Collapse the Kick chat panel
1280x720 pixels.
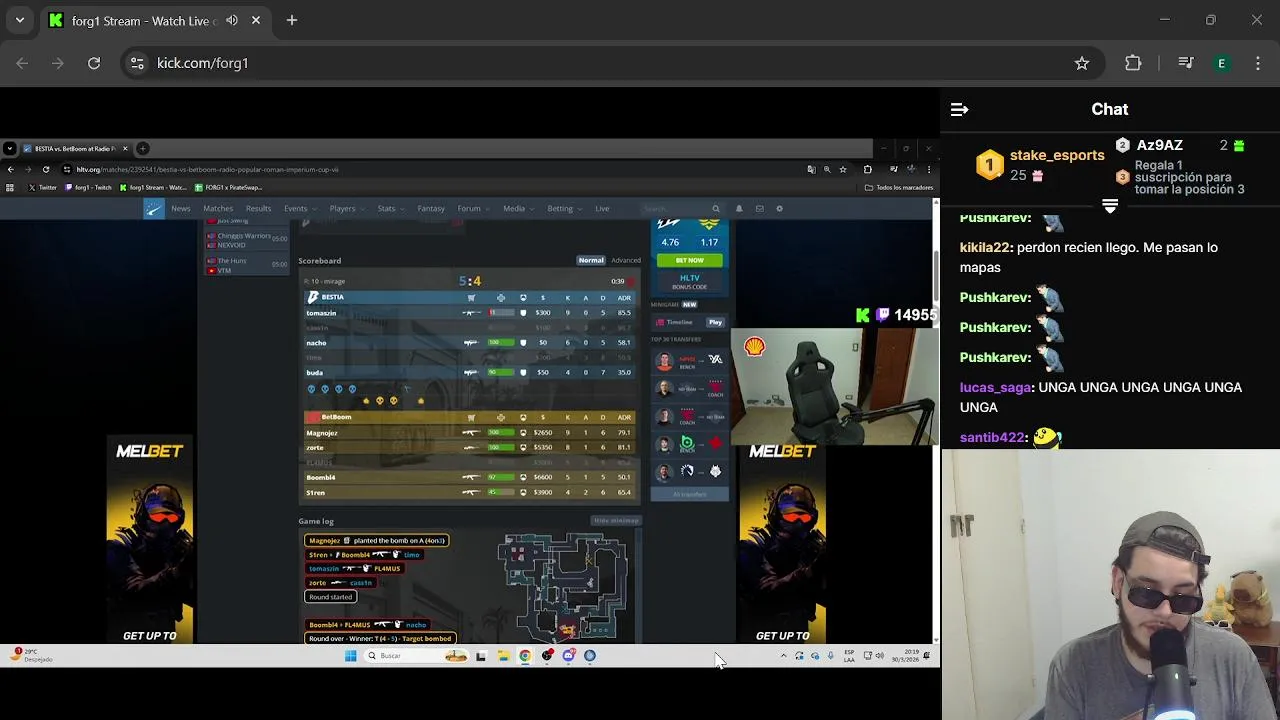click(x=959, y=109)
